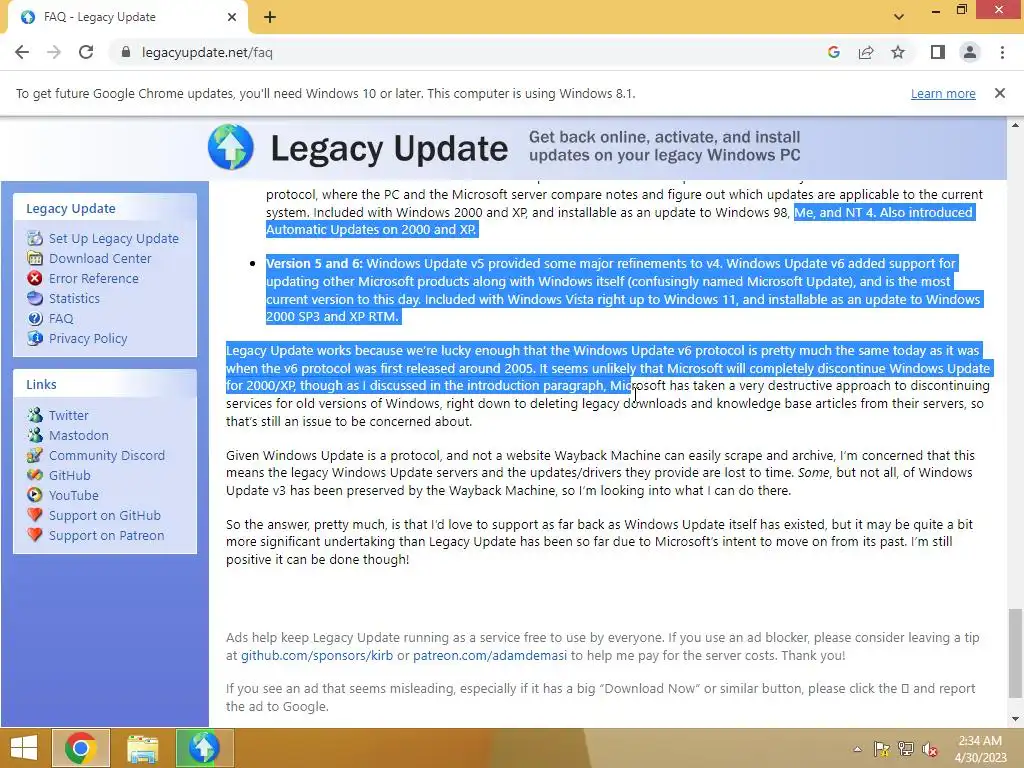Close the FAQ - Legacy Update tab

pos(232,17)
